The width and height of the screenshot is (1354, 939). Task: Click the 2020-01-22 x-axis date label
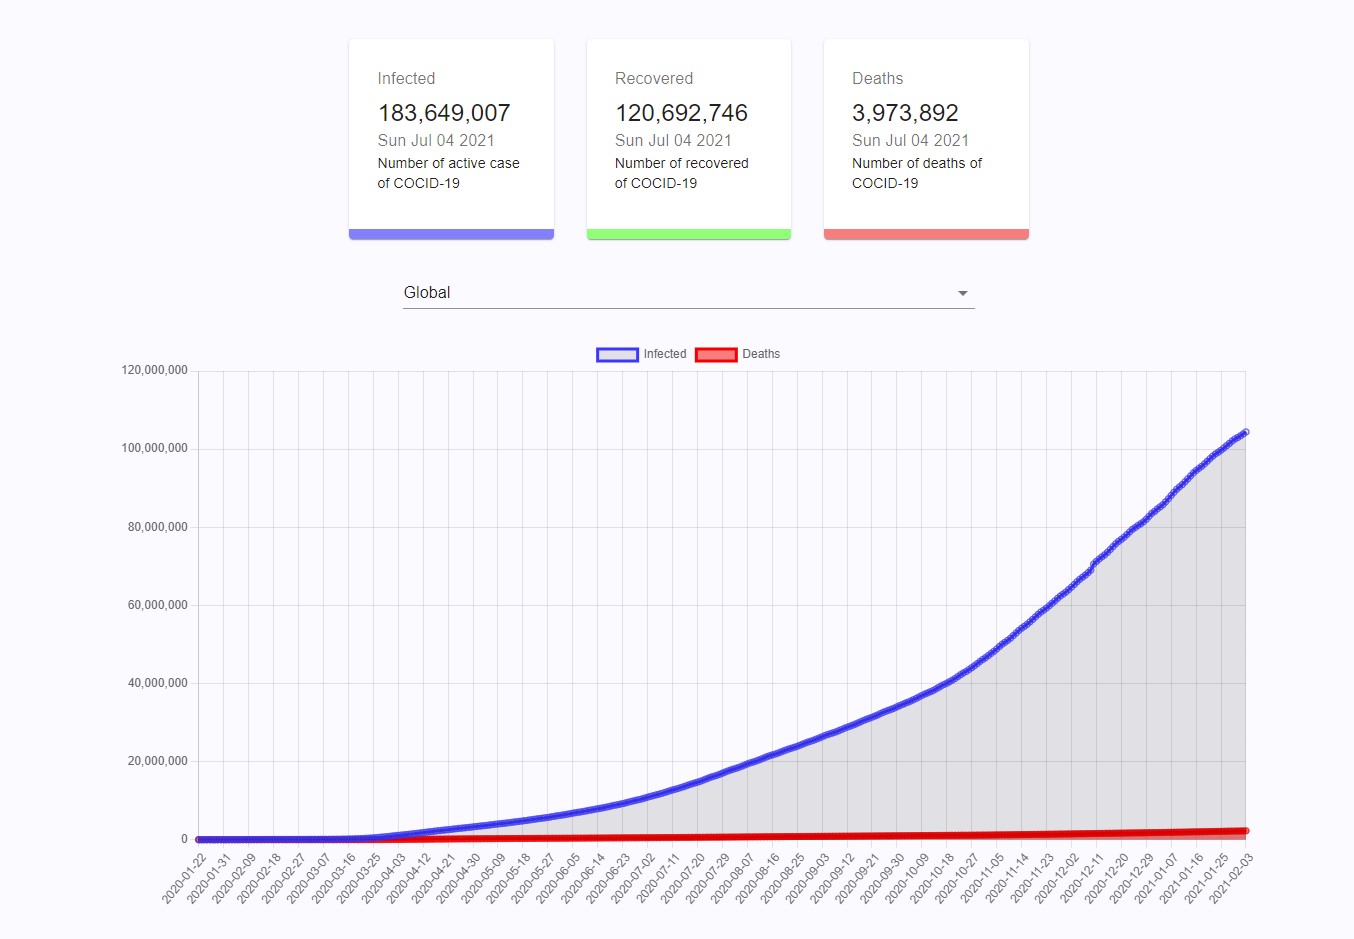183,878
